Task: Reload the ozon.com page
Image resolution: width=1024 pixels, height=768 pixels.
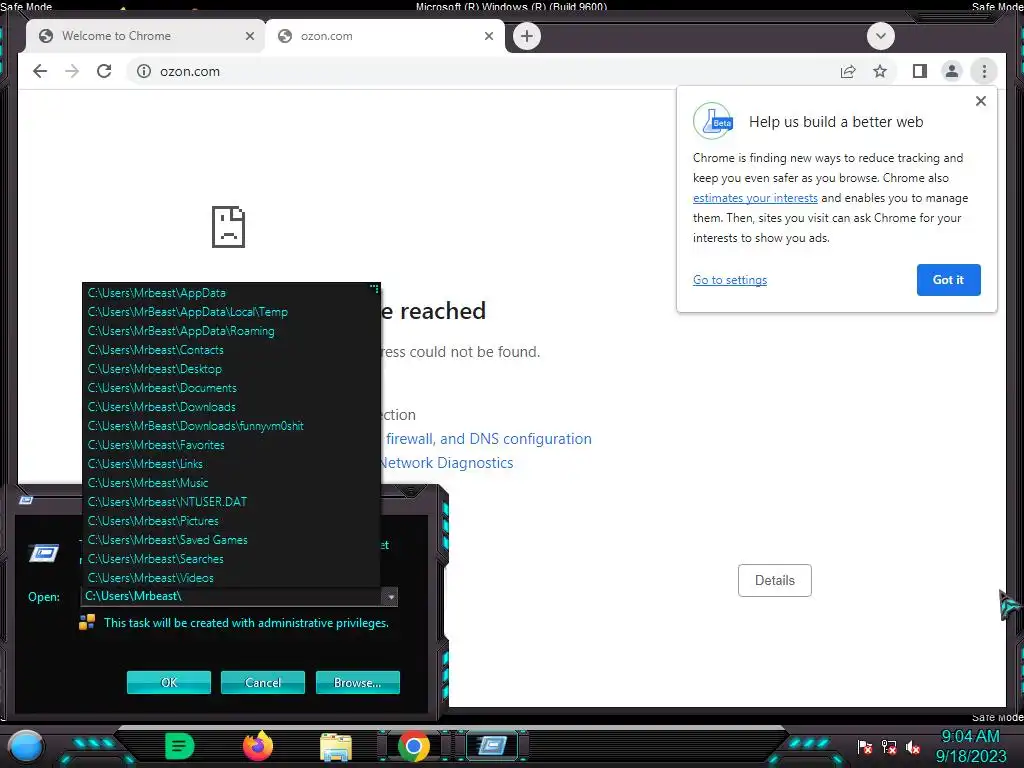Action: (104, 71)
